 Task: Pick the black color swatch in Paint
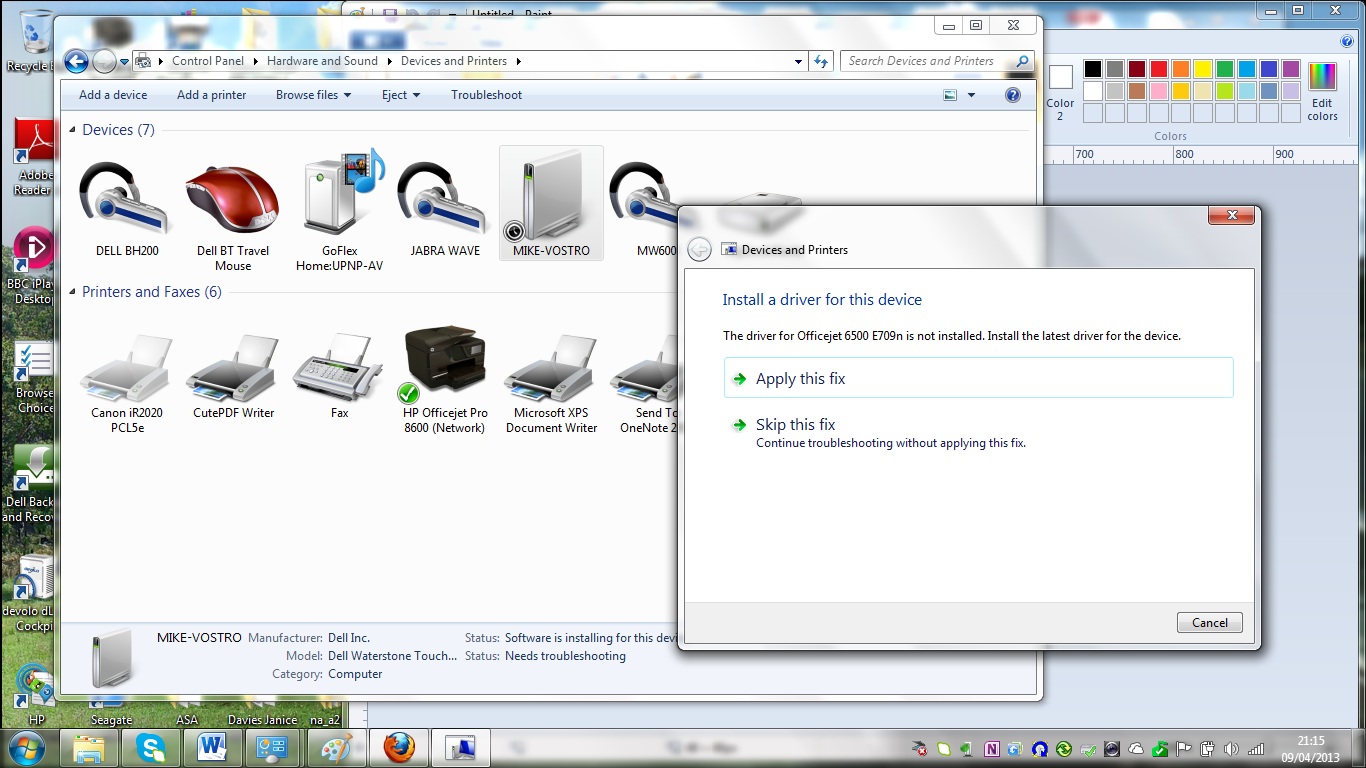point(1093,69)
